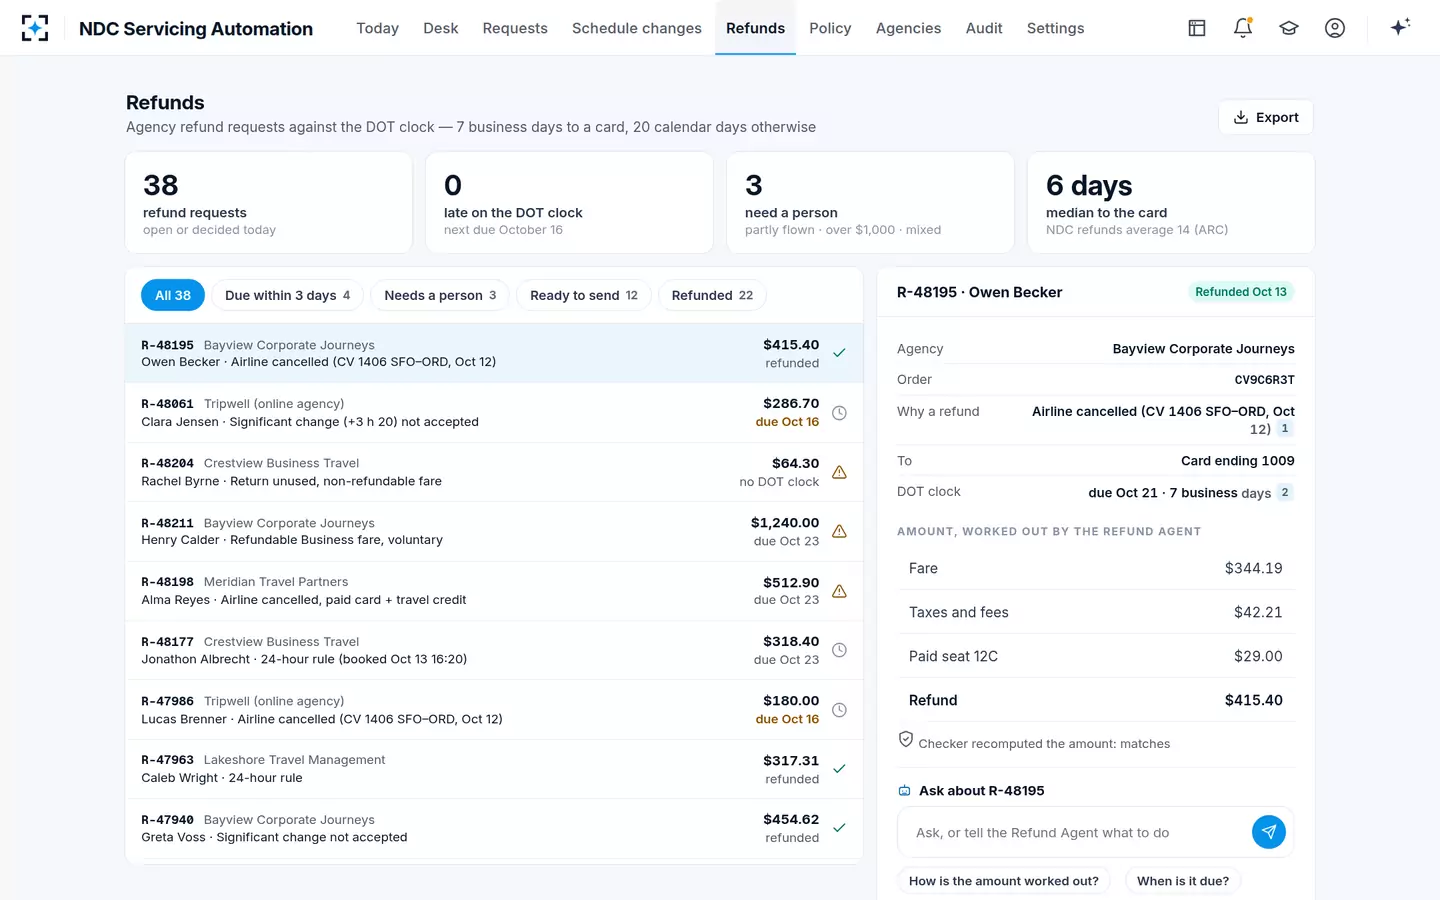Open citation 1 badge next to Why a refund
This screenshot has width=1440, height=900.
click(x=1285, y=429)
